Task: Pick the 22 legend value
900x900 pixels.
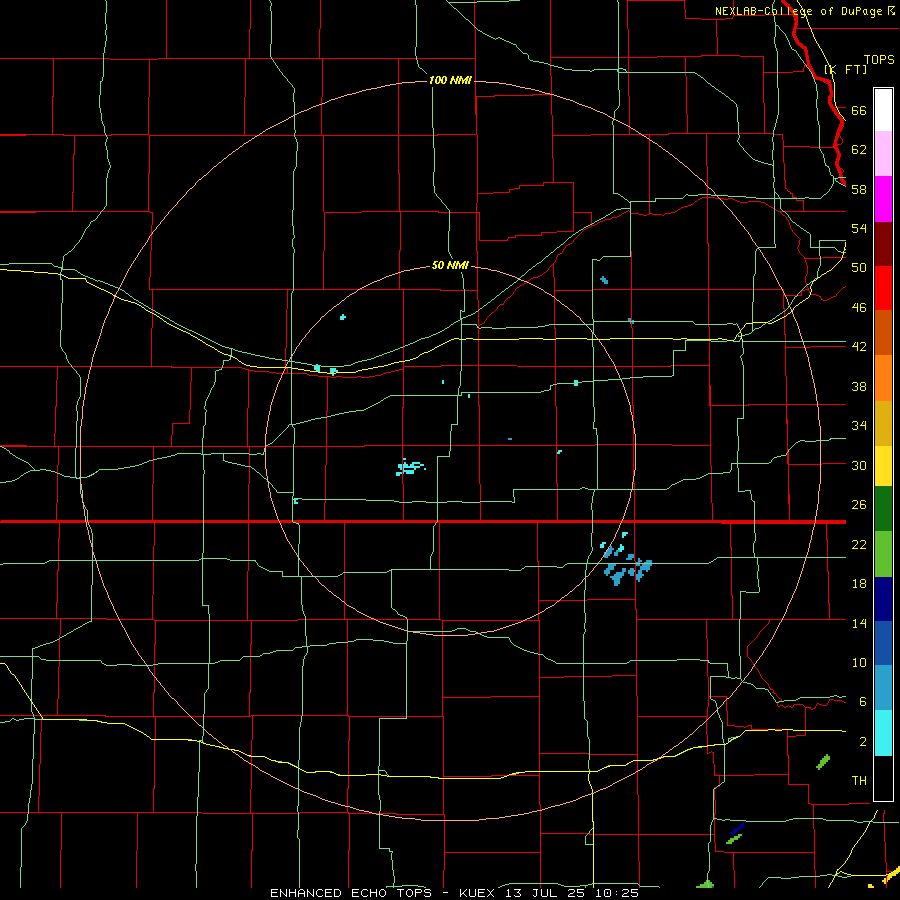Action: tap(859, 544)
